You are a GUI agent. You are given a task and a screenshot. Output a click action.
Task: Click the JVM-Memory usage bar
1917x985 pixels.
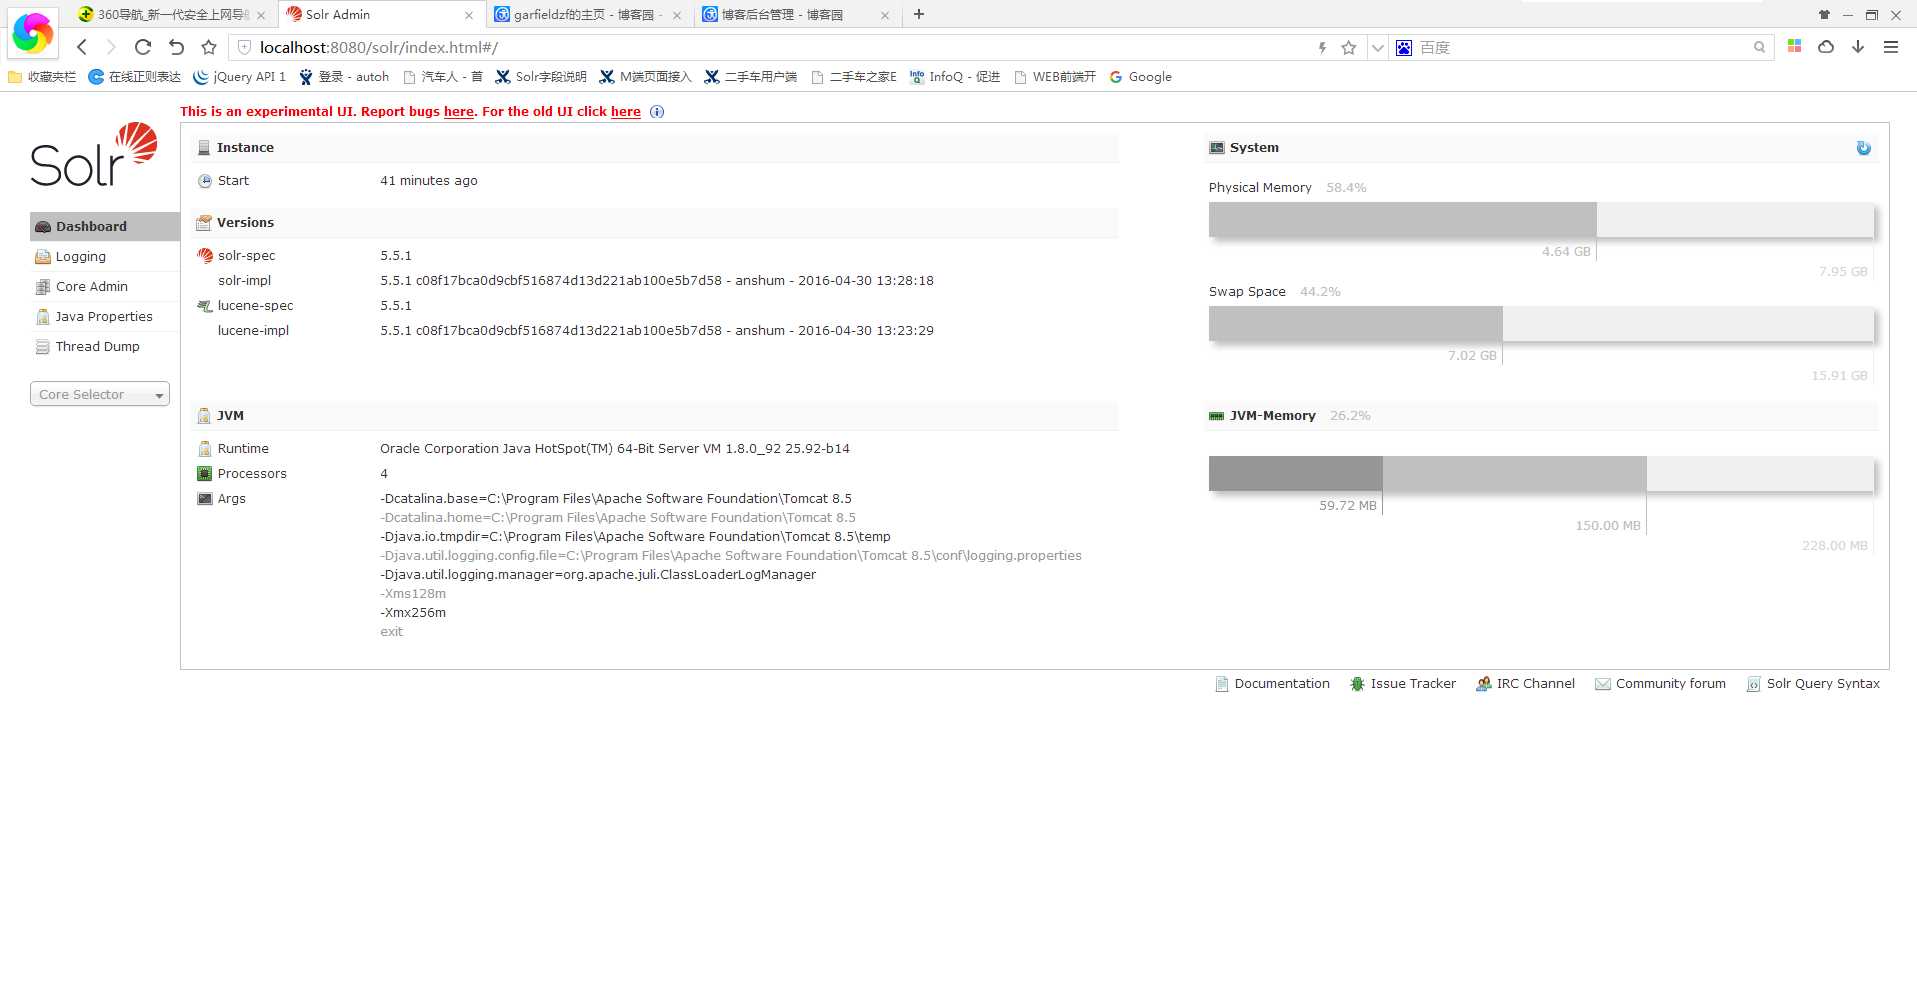(1541, 474)
